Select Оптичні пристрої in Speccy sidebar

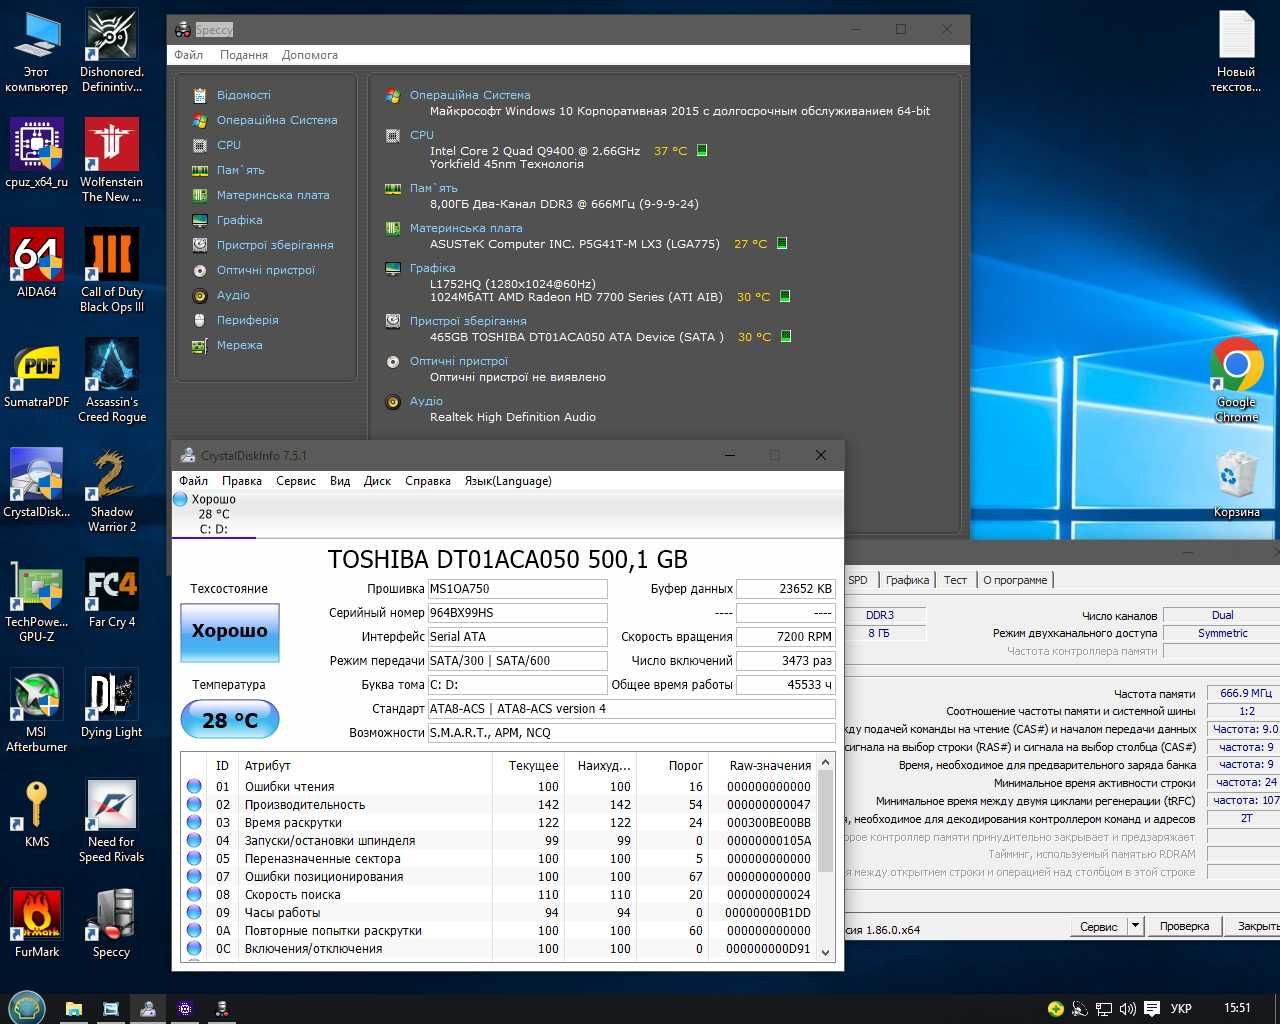[x=265, y=270]
